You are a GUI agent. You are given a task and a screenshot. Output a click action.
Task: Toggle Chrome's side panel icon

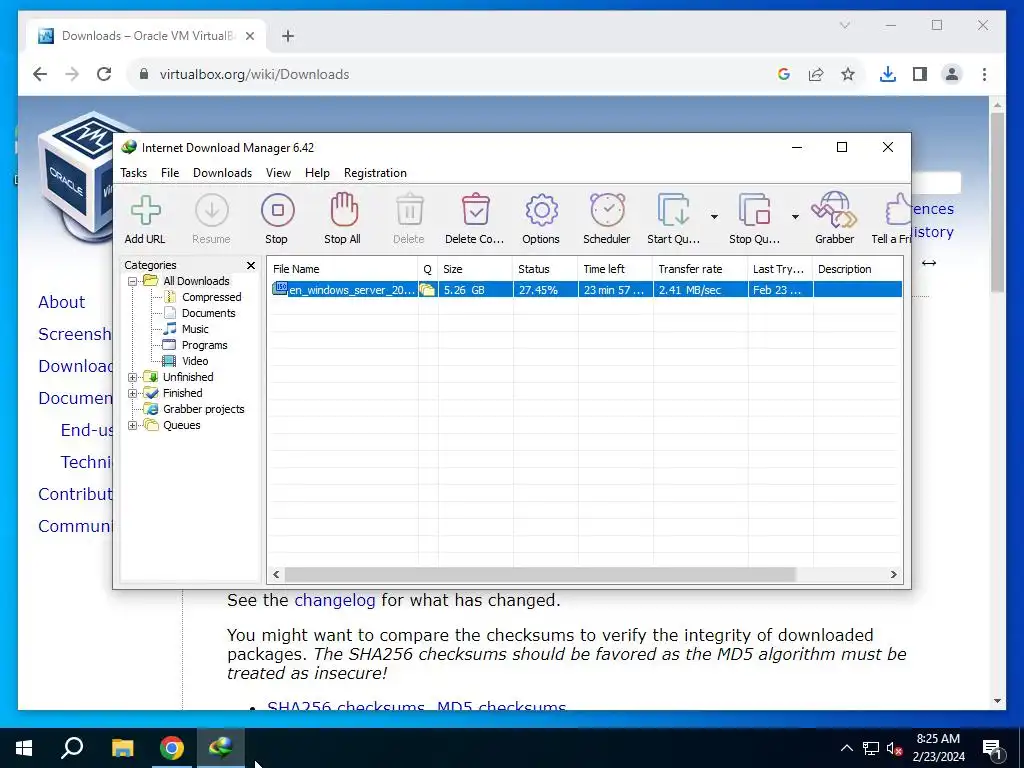(920, 74)
